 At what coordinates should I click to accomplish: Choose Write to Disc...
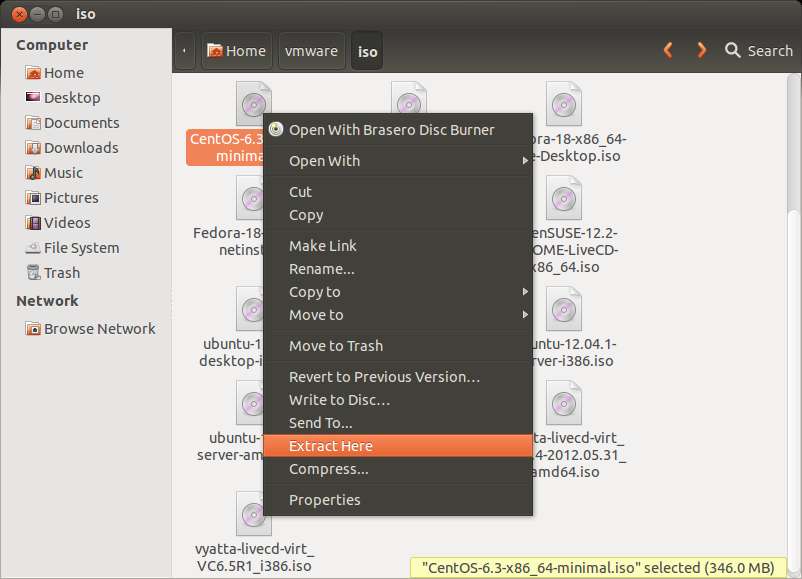[x=398, y=400]
